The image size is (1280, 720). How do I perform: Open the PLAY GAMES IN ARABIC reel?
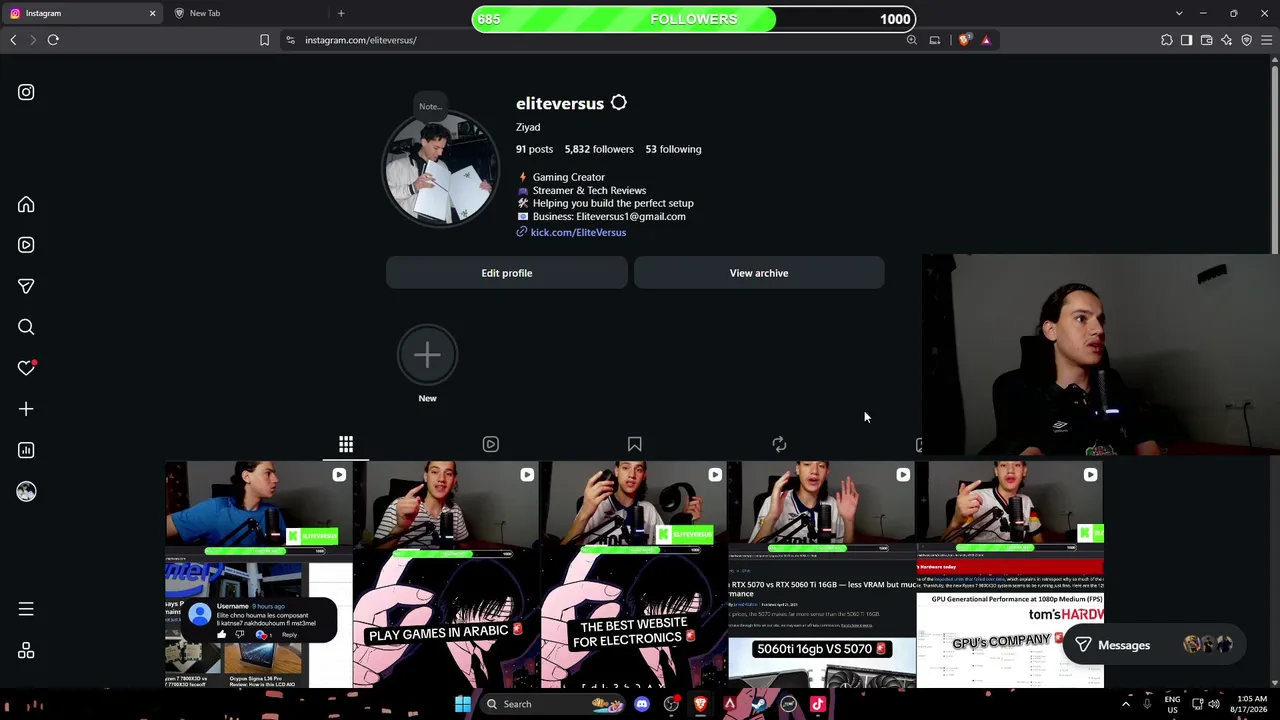tap(446, 575)
